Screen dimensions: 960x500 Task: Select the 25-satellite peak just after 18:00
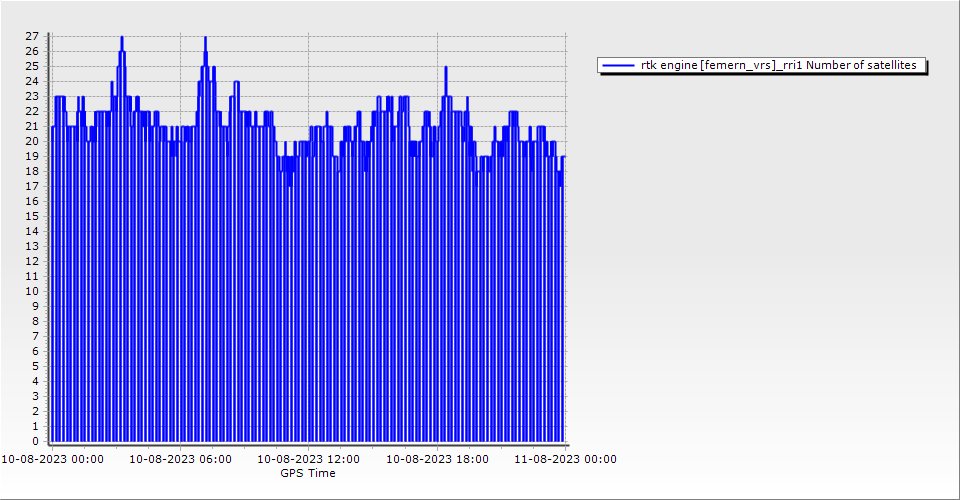446,68
